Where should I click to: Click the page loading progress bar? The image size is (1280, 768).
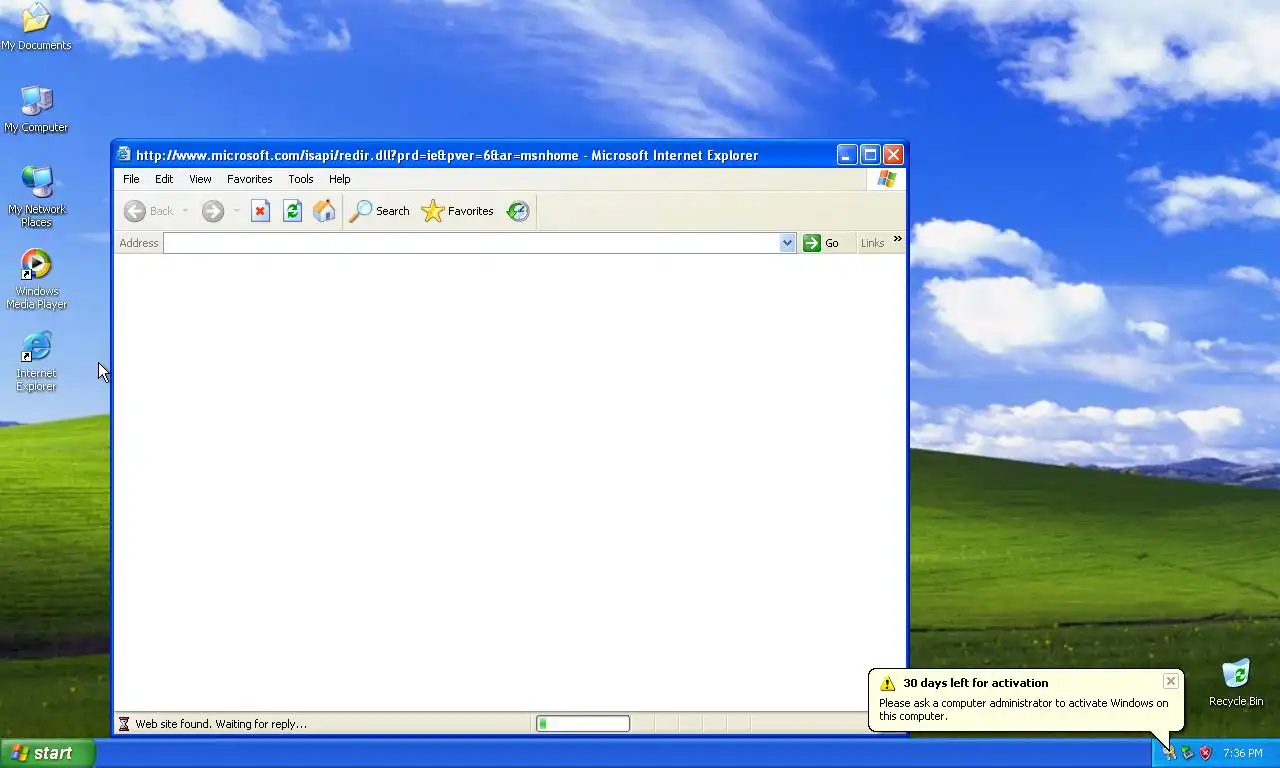pyautogui.click(x=583, y=723)
